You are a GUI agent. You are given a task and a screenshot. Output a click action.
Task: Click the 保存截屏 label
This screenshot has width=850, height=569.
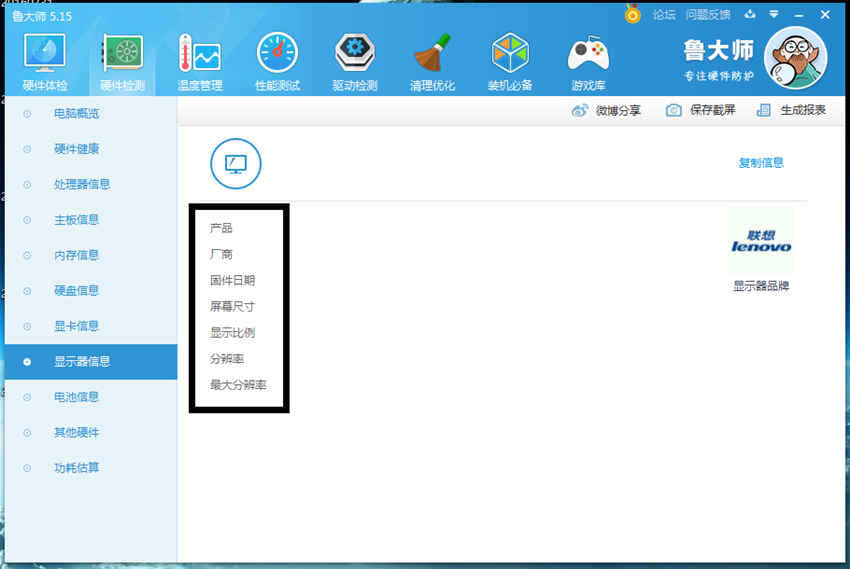pyautogui.click(x=712, y=110)
